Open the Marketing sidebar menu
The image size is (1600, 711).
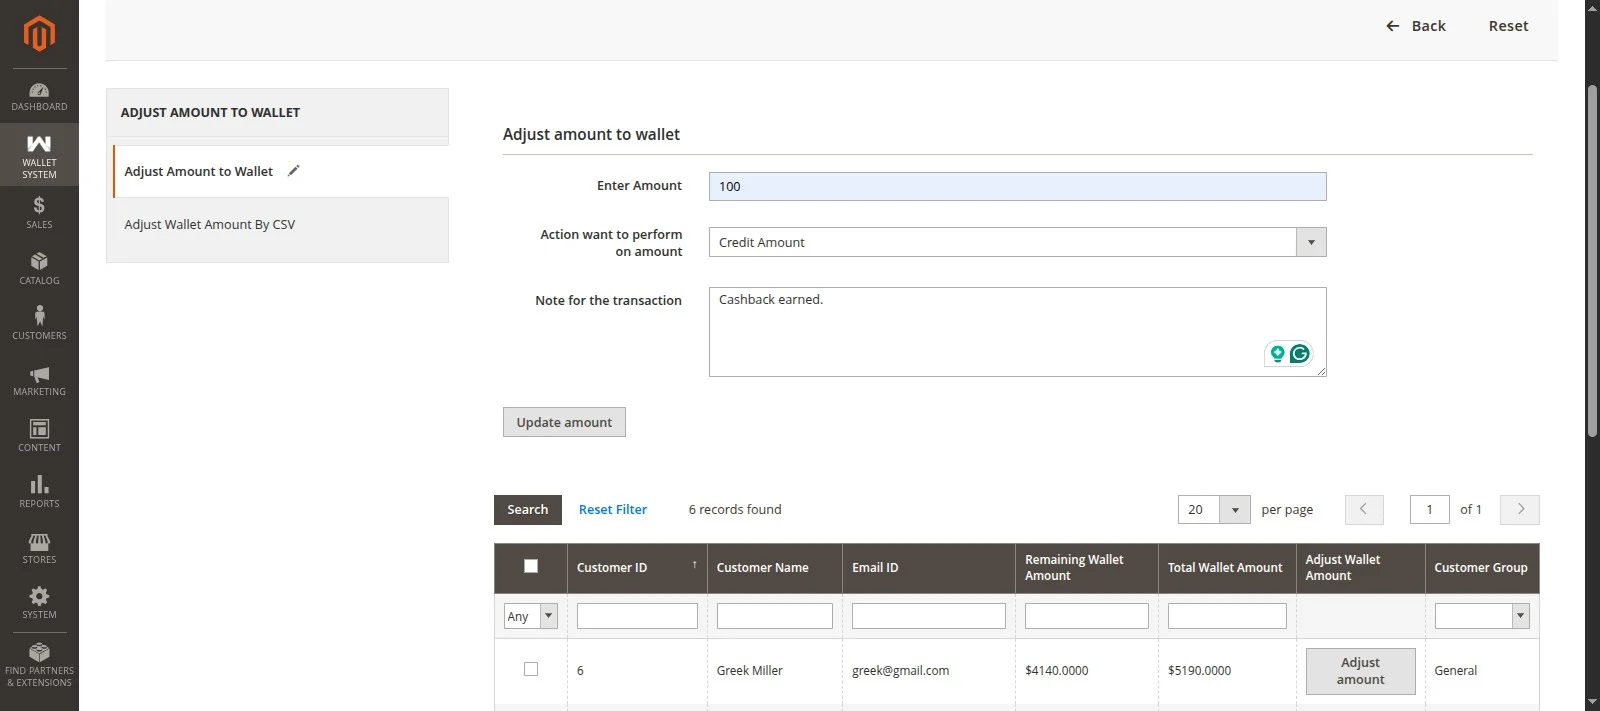(x=39, y=380)
